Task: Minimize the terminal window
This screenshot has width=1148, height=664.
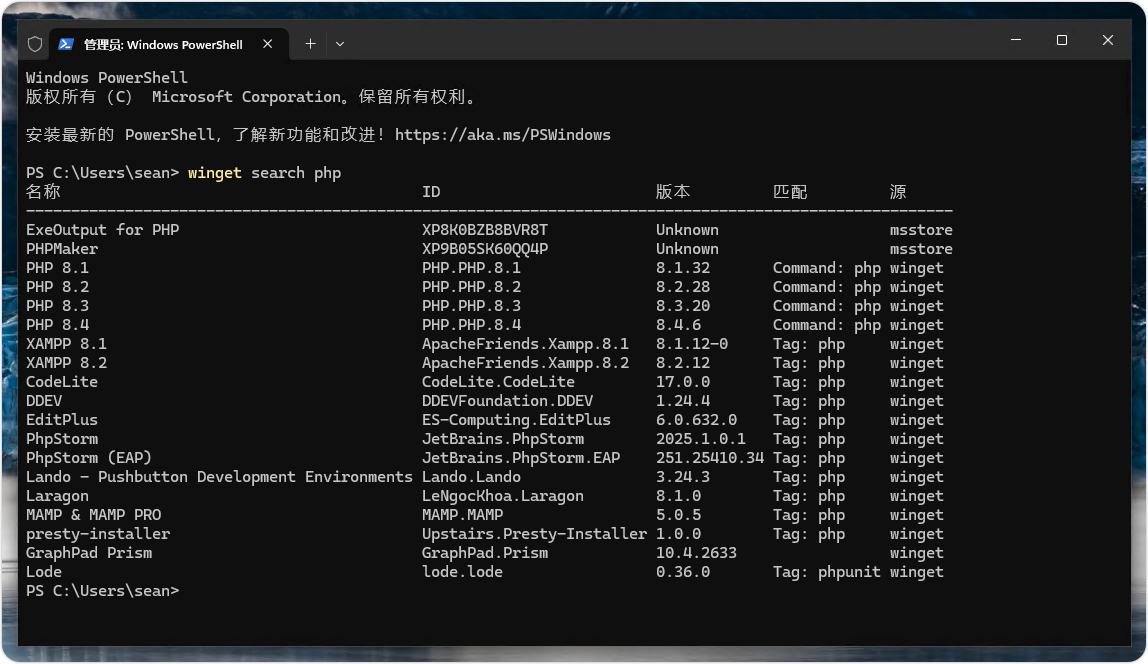Action: [x=1015, y=40]
